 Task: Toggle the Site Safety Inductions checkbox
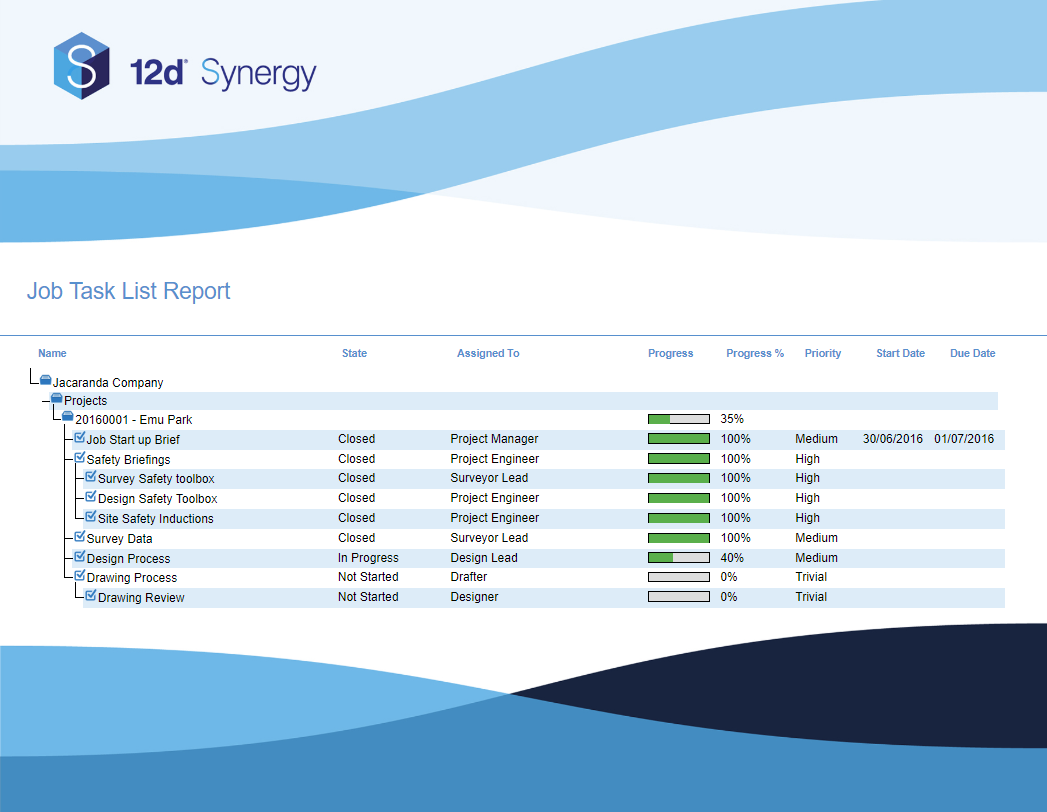(x=91, y=517)
